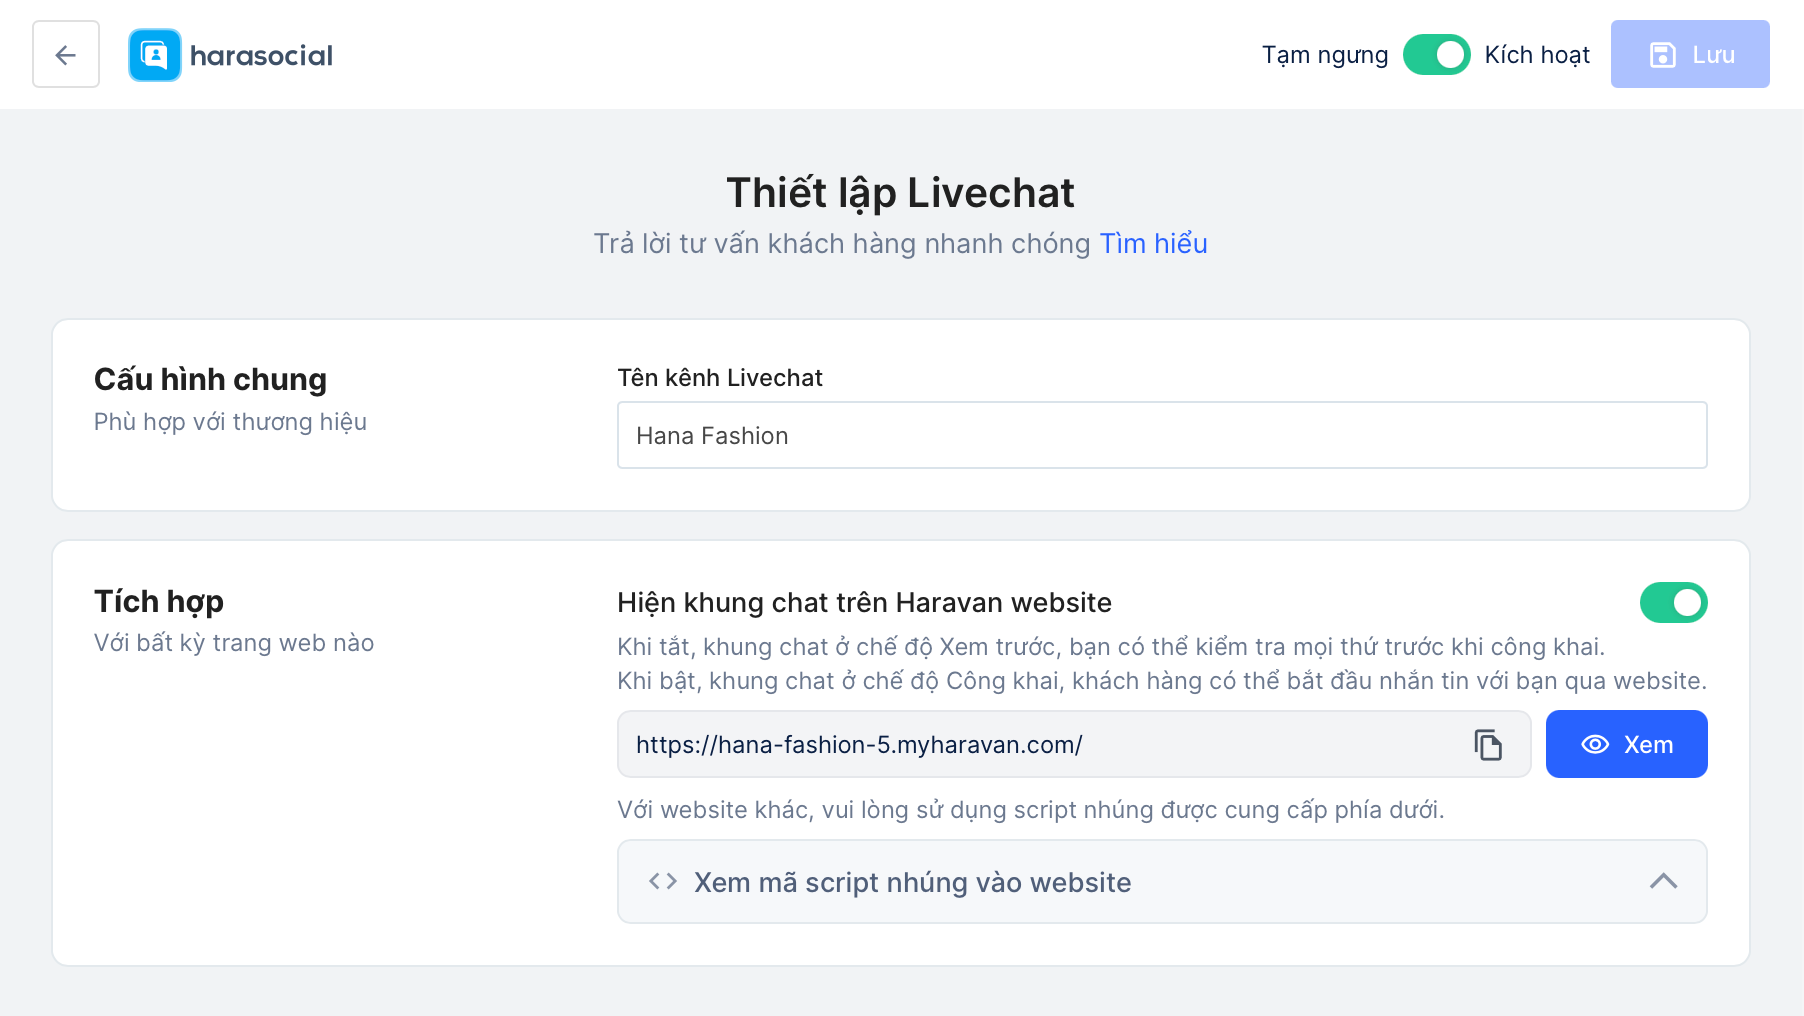
Task: Click the 'Tên kênh Livechat' input field
Action: tap(1161, 436)
